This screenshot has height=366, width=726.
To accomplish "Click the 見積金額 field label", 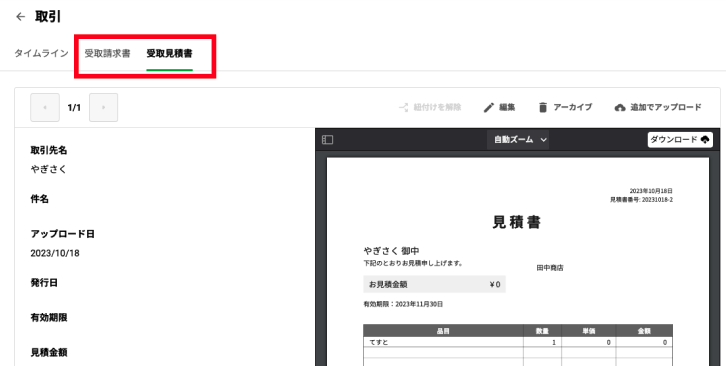I will pos(49,352).
